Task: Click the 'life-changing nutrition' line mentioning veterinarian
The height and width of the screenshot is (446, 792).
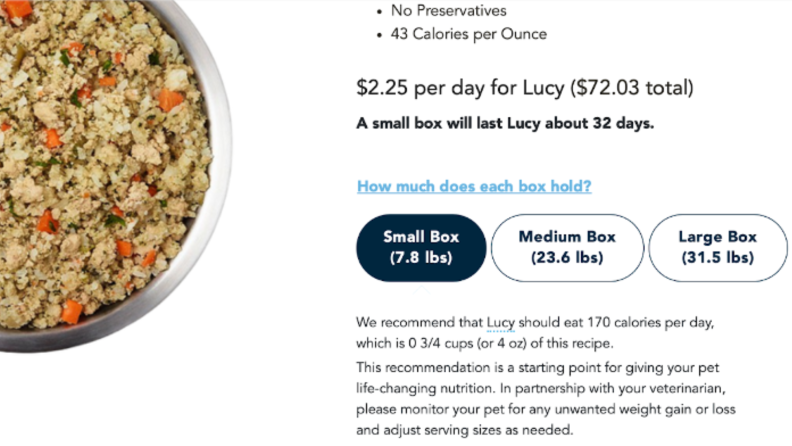Action: (541, 388)
